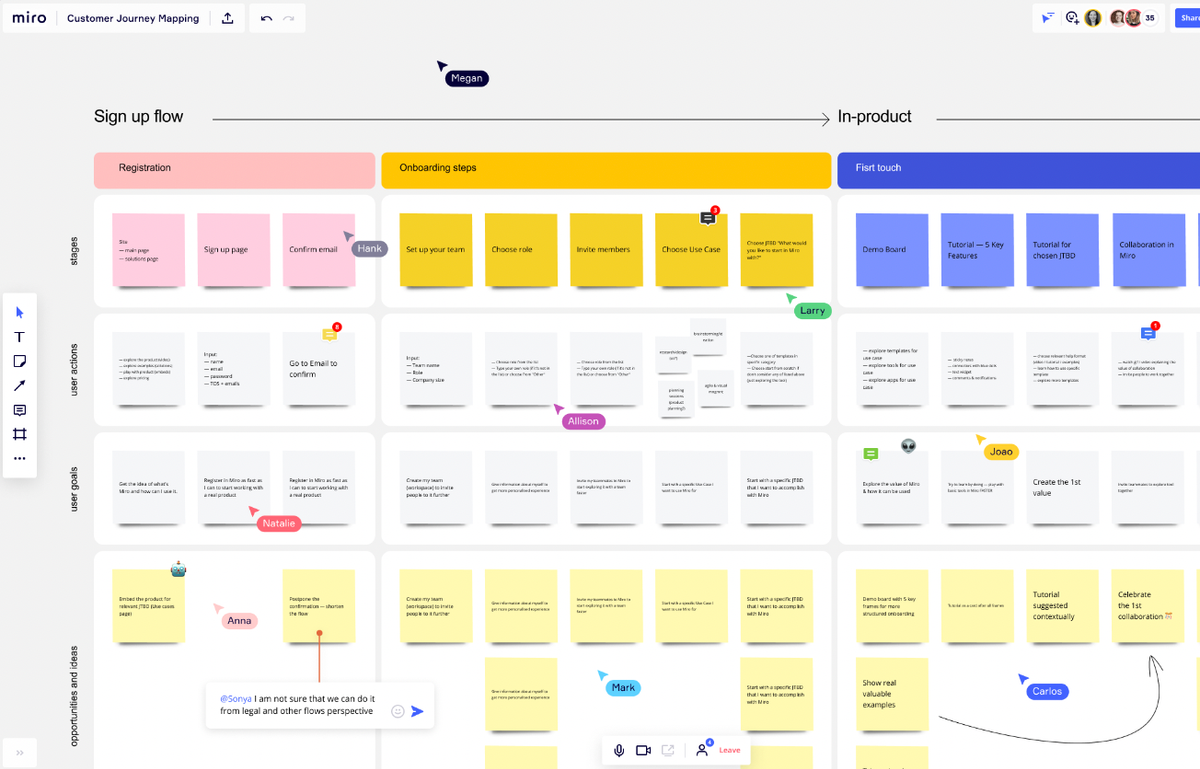Image resolution: width=1200 pixels, height=769 pixels.
Task: Open call participants list icon
Action: 703,749
